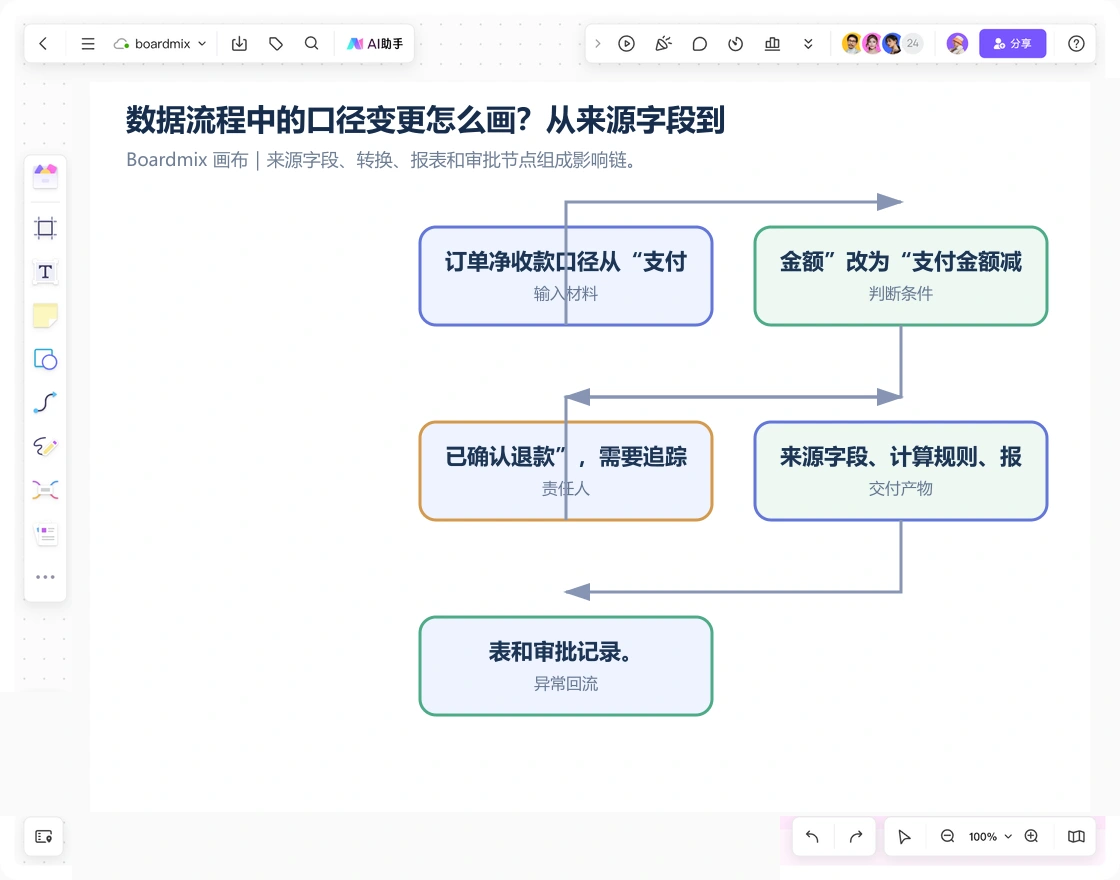Open more tools with the three dots
This screenshot has width=1120, height=880.
coord(45,577)
